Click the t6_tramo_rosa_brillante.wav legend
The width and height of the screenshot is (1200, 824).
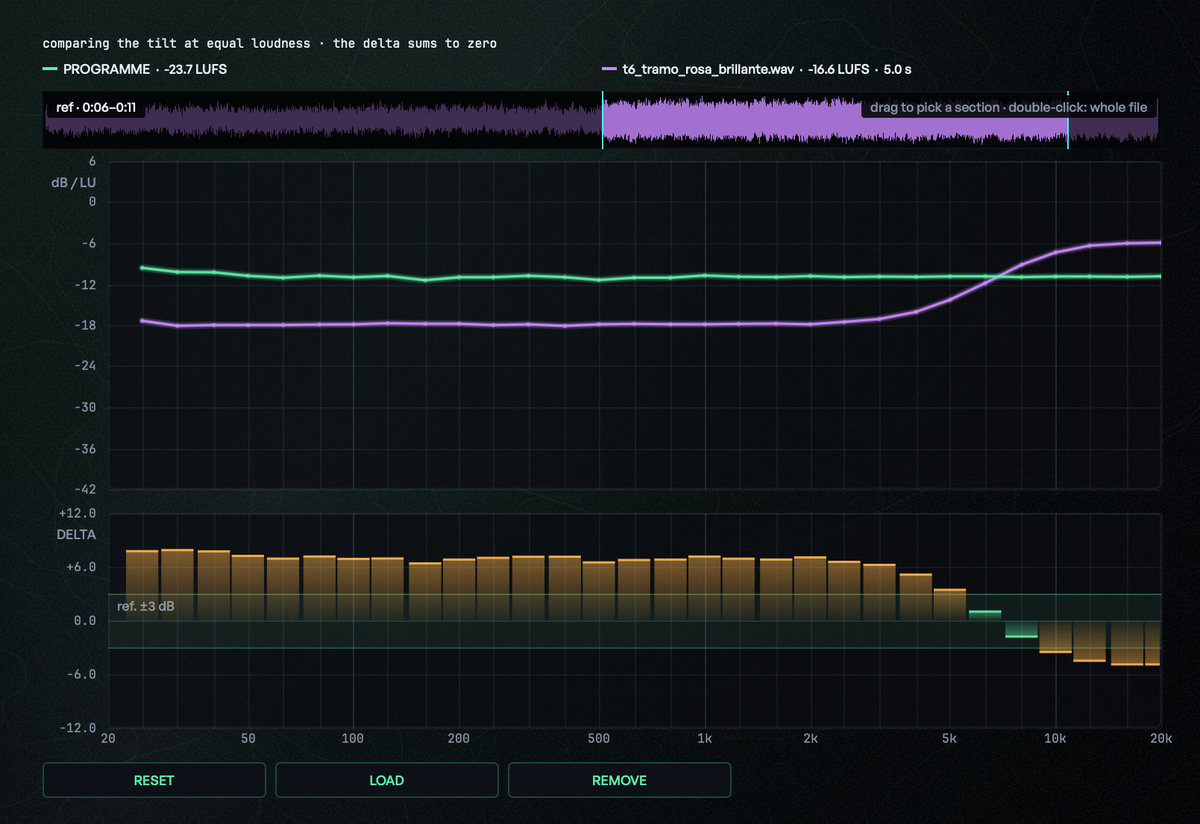coord(758,70)
